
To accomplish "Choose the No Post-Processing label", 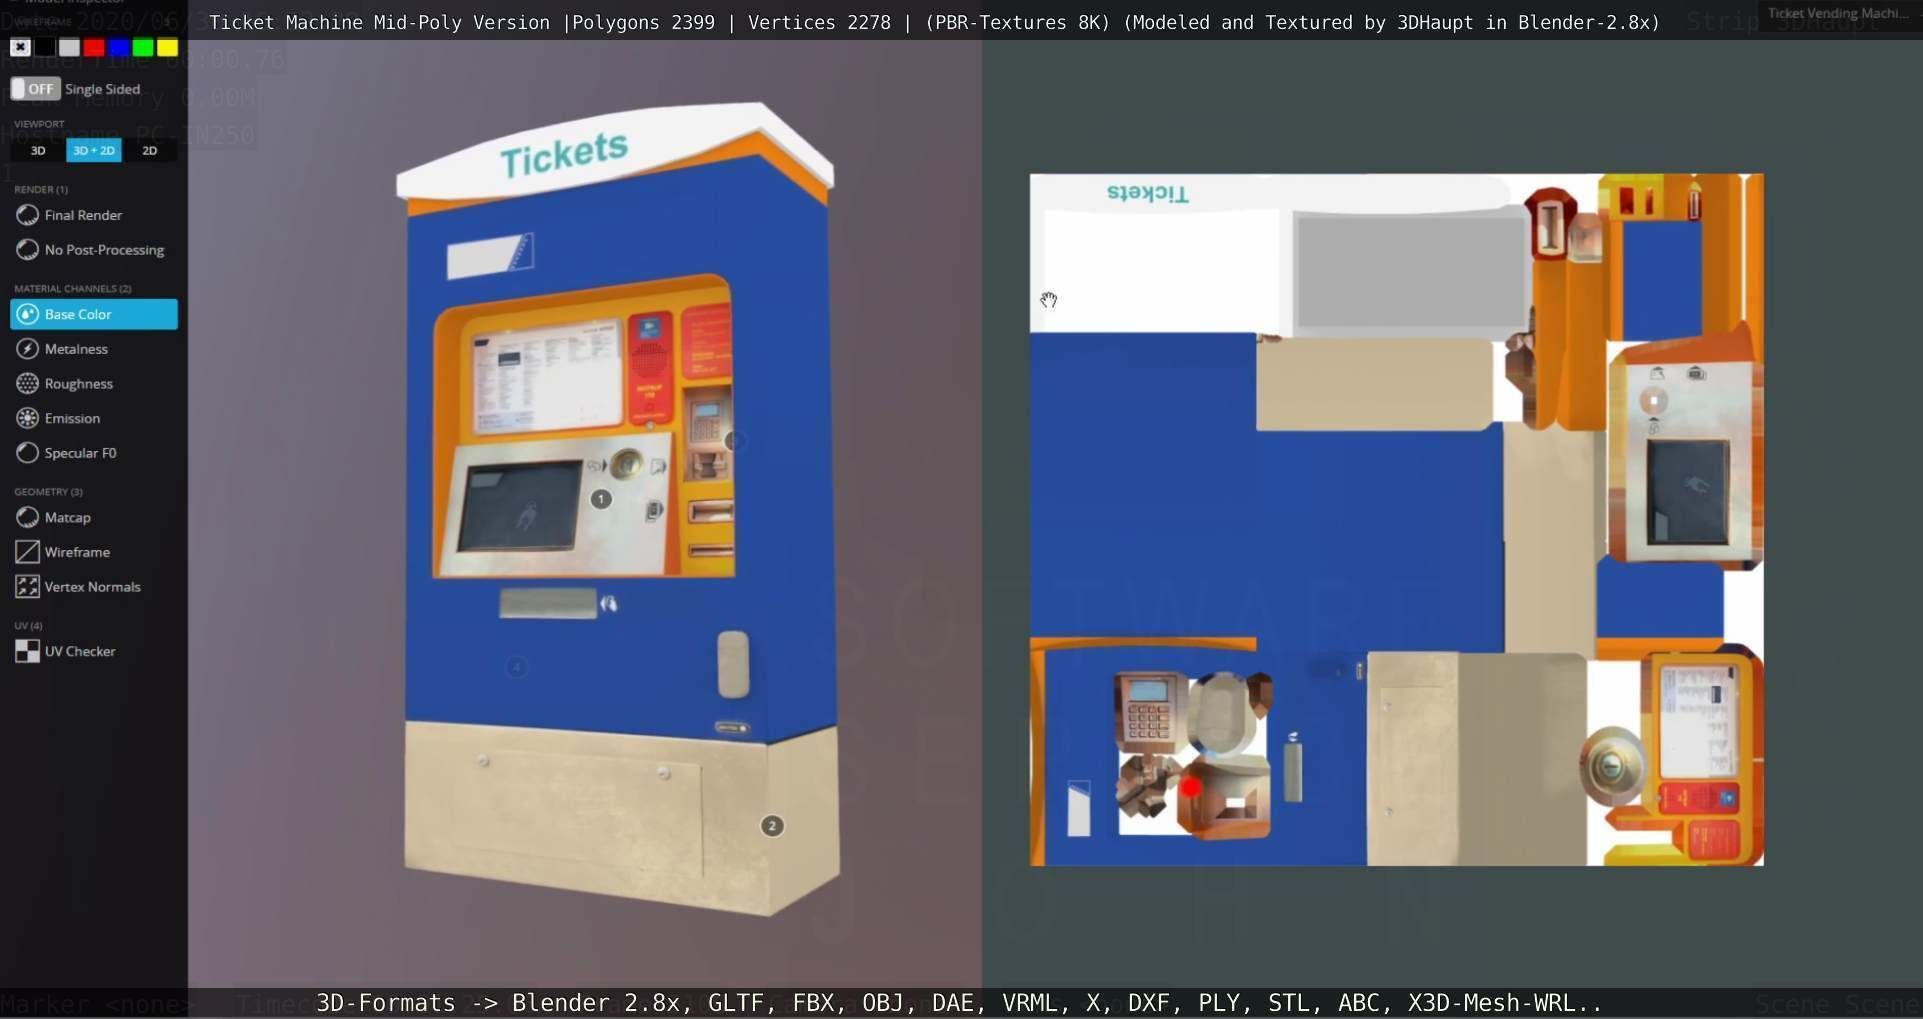I will (104, 250).
